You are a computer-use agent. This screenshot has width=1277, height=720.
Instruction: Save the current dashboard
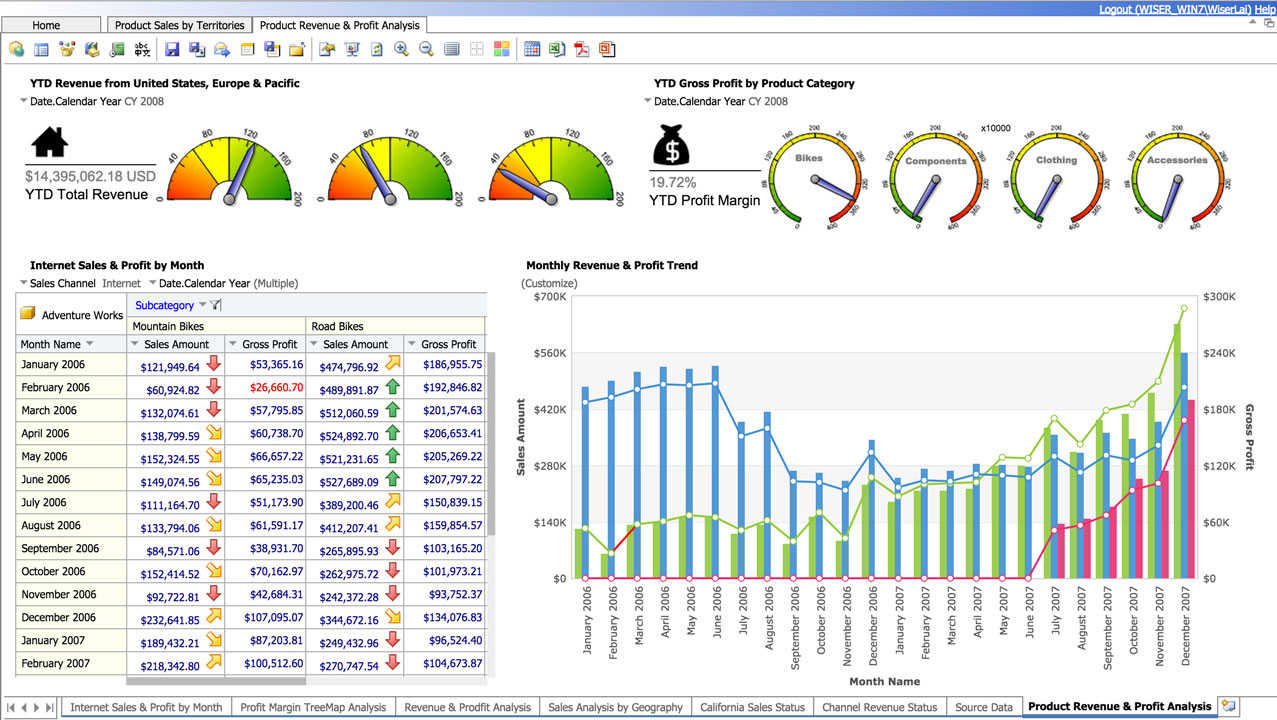[x=172, y=48]
